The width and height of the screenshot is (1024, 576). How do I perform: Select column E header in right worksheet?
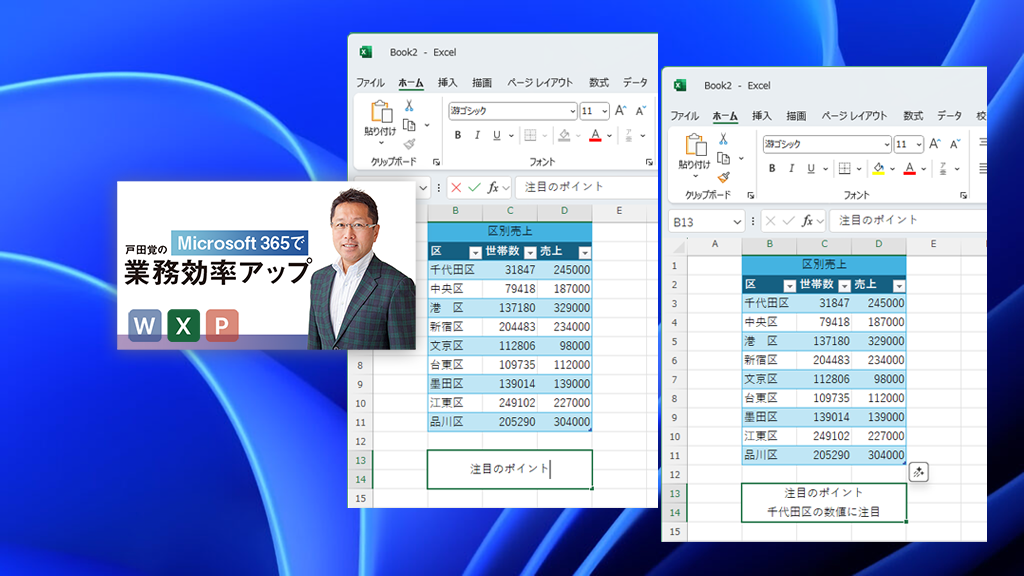click(x=933, y=244)
